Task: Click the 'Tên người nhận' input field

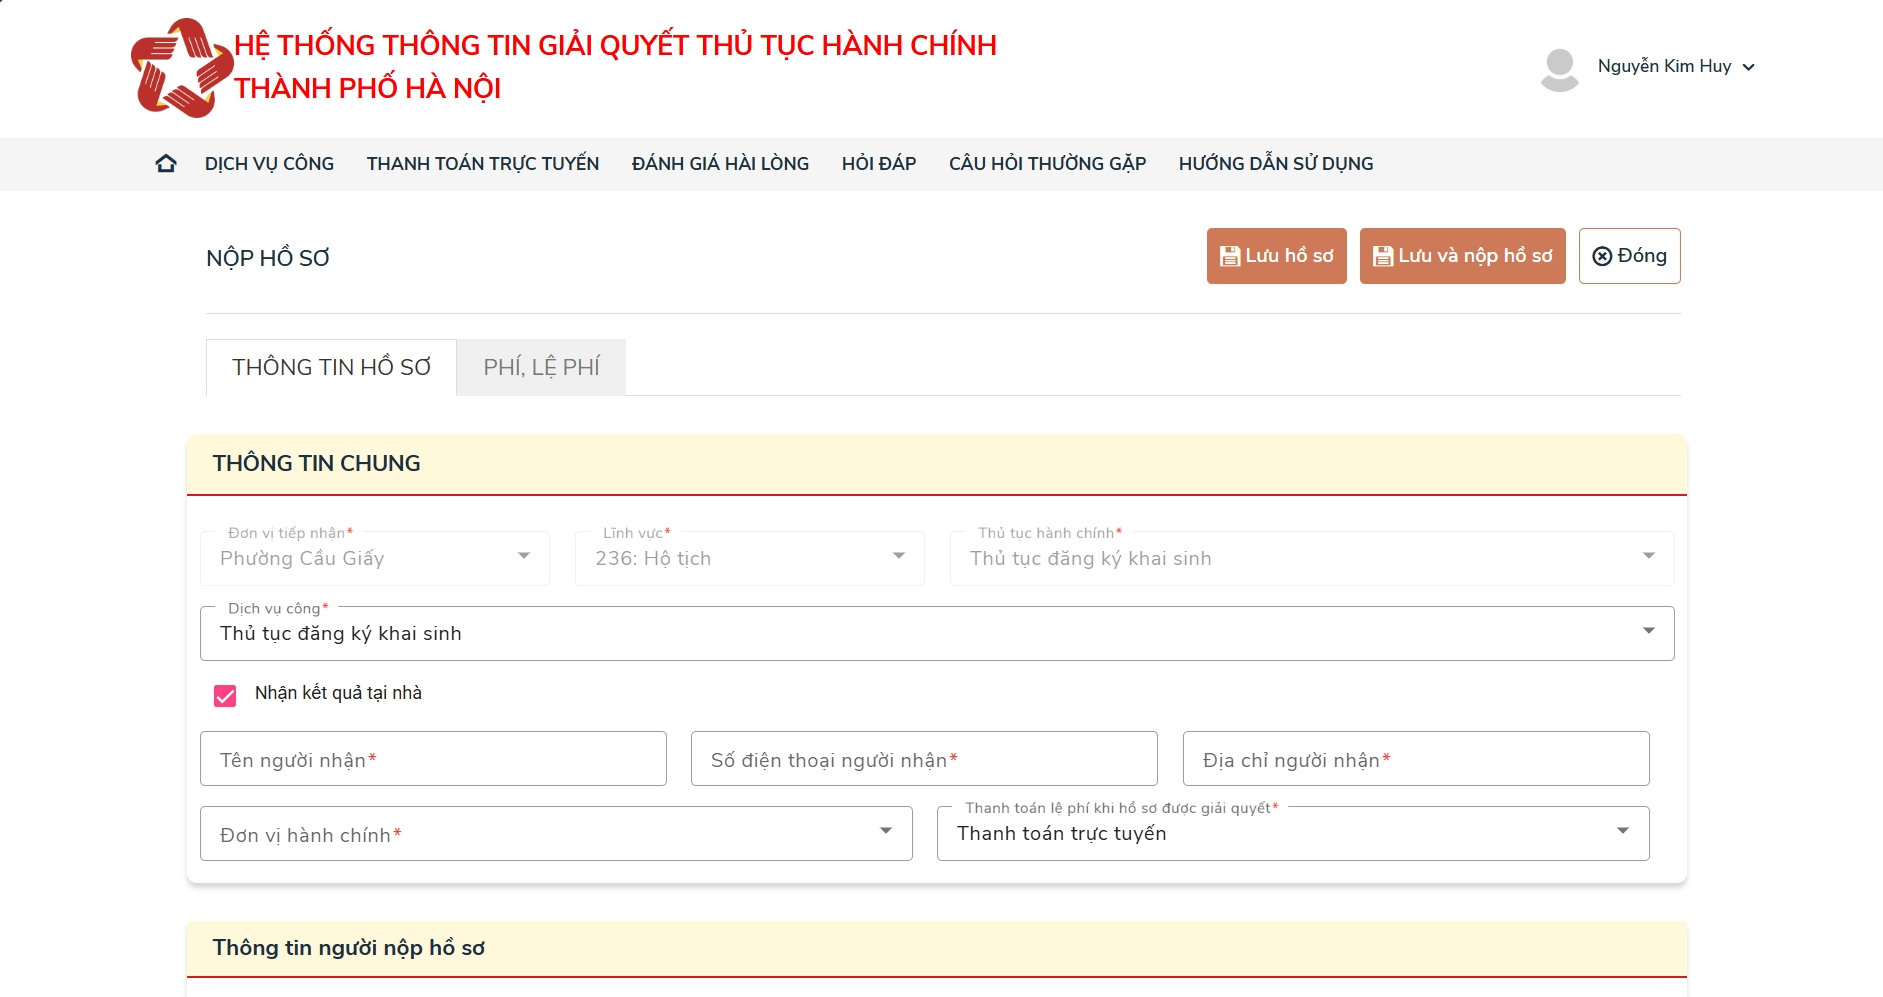Action: [433, 759]
